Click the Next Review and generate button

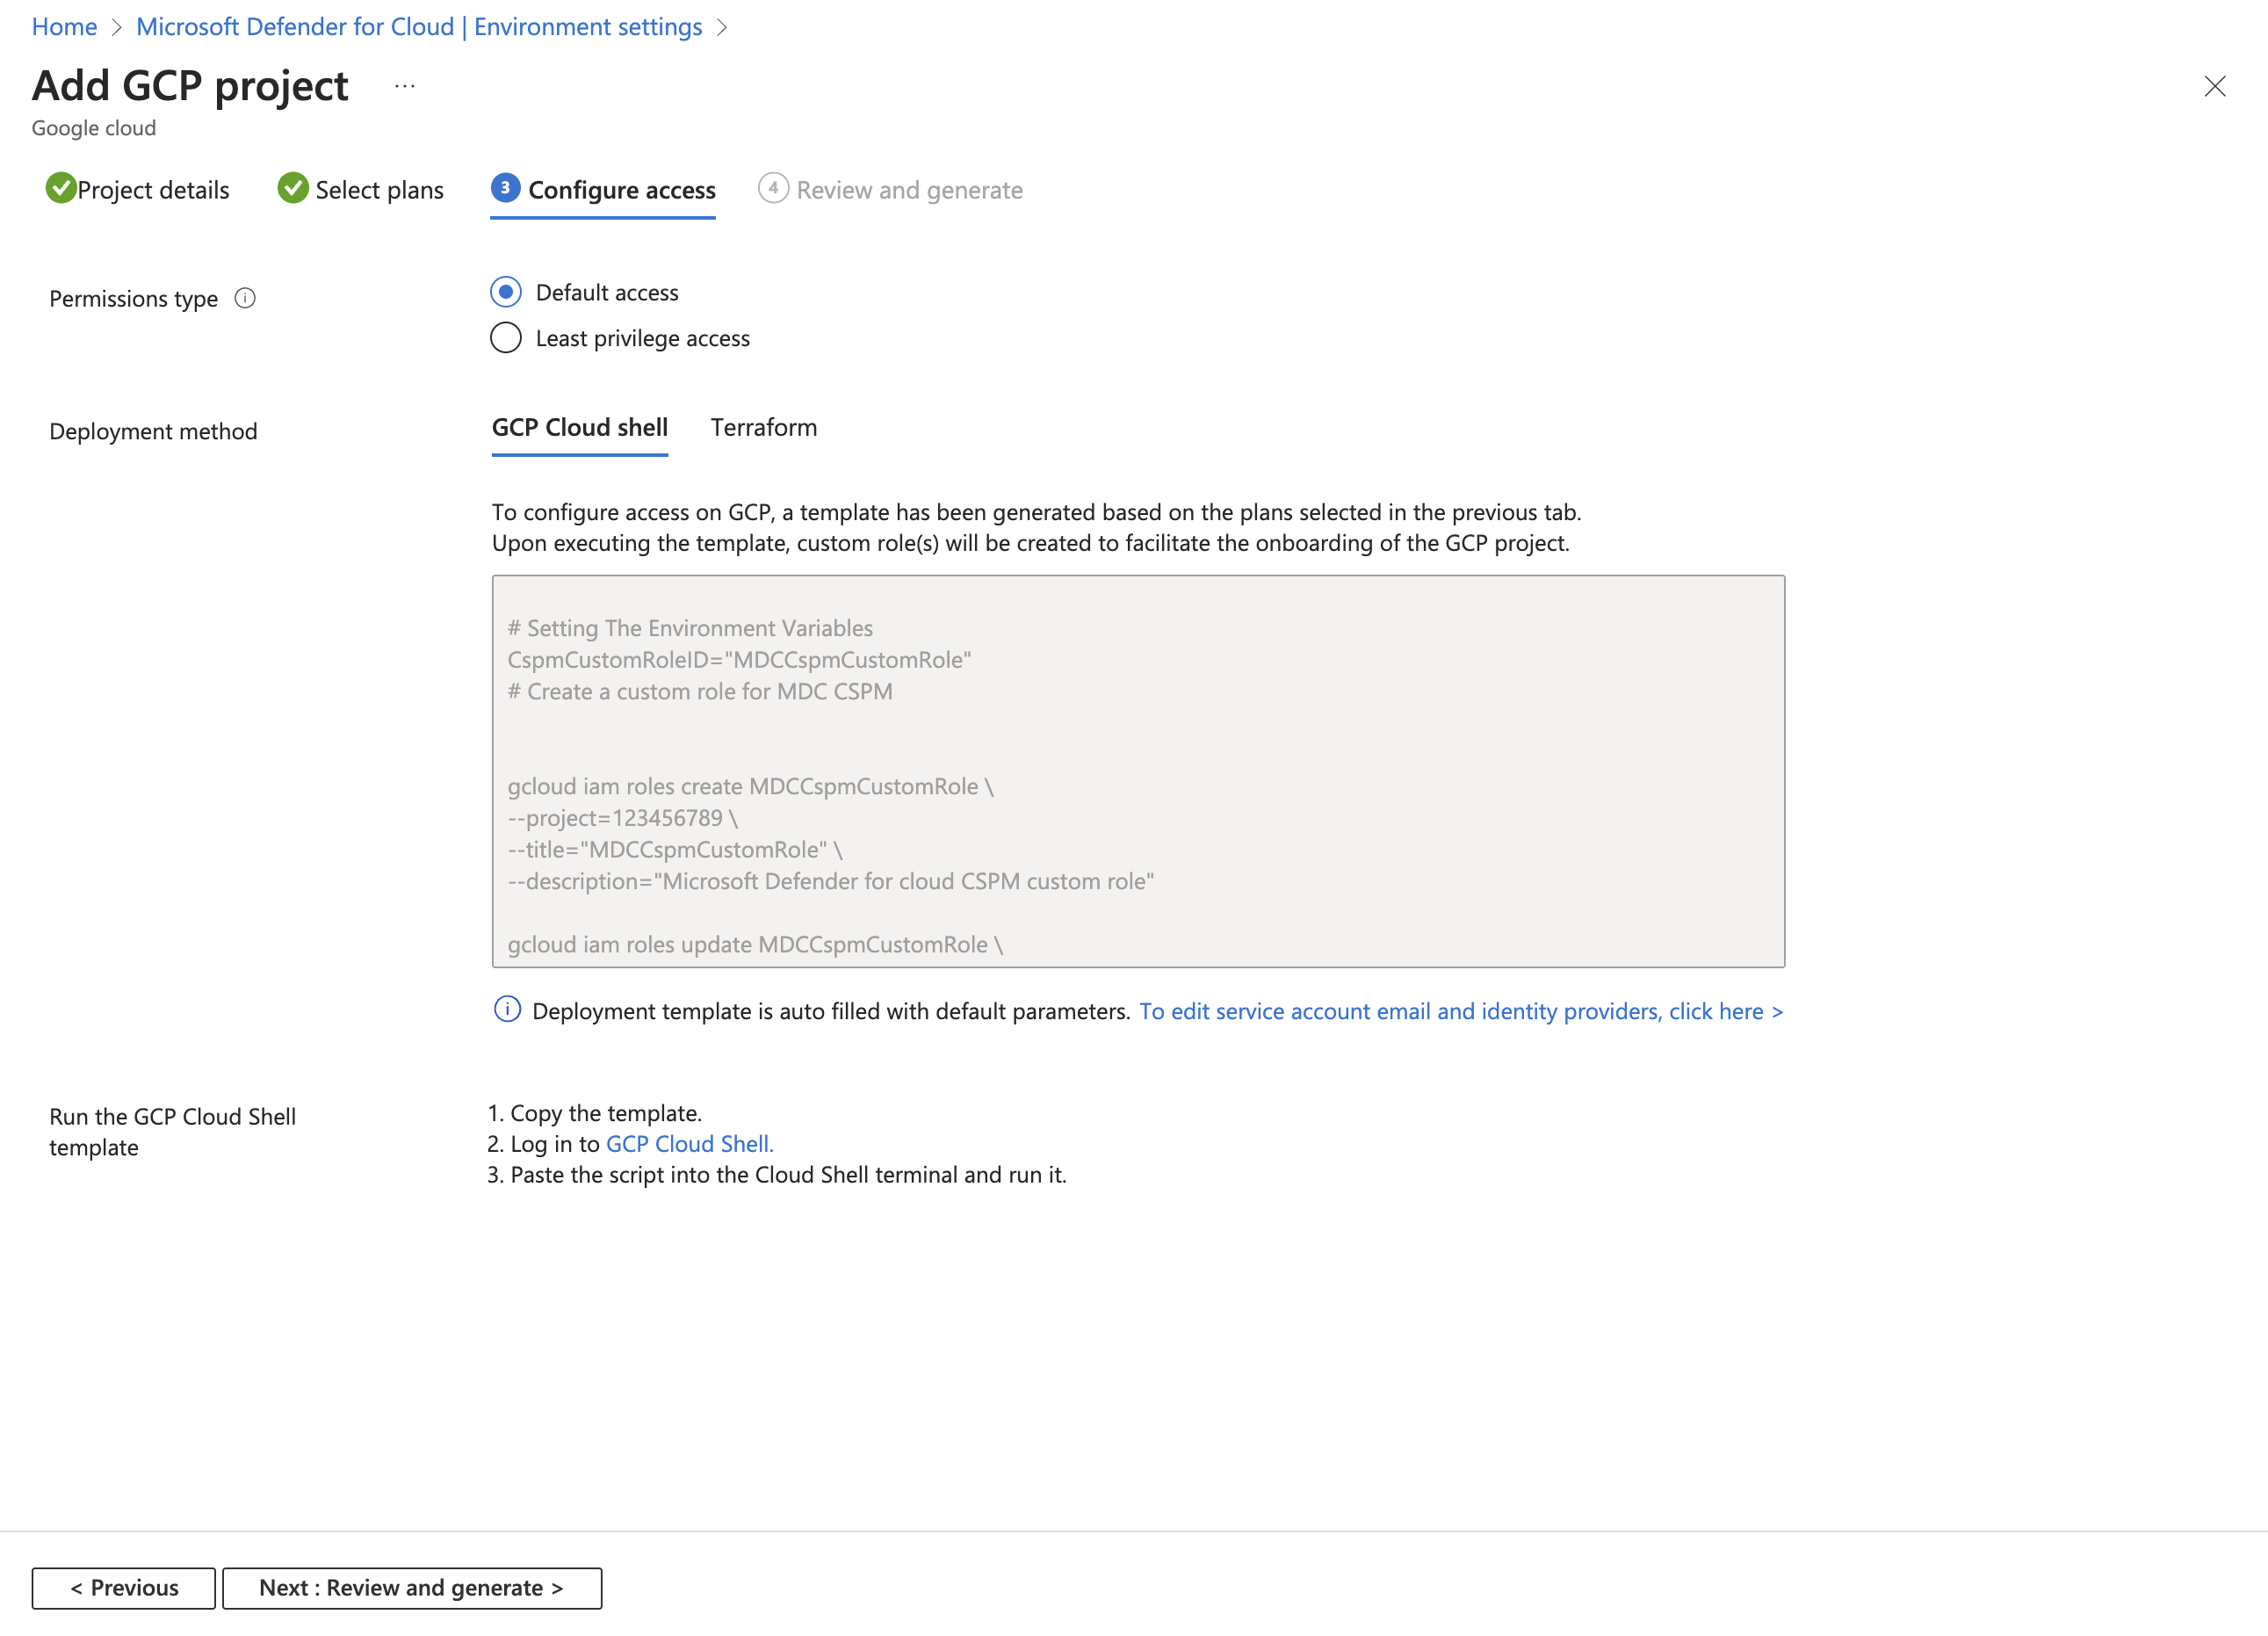point(410,1585)
